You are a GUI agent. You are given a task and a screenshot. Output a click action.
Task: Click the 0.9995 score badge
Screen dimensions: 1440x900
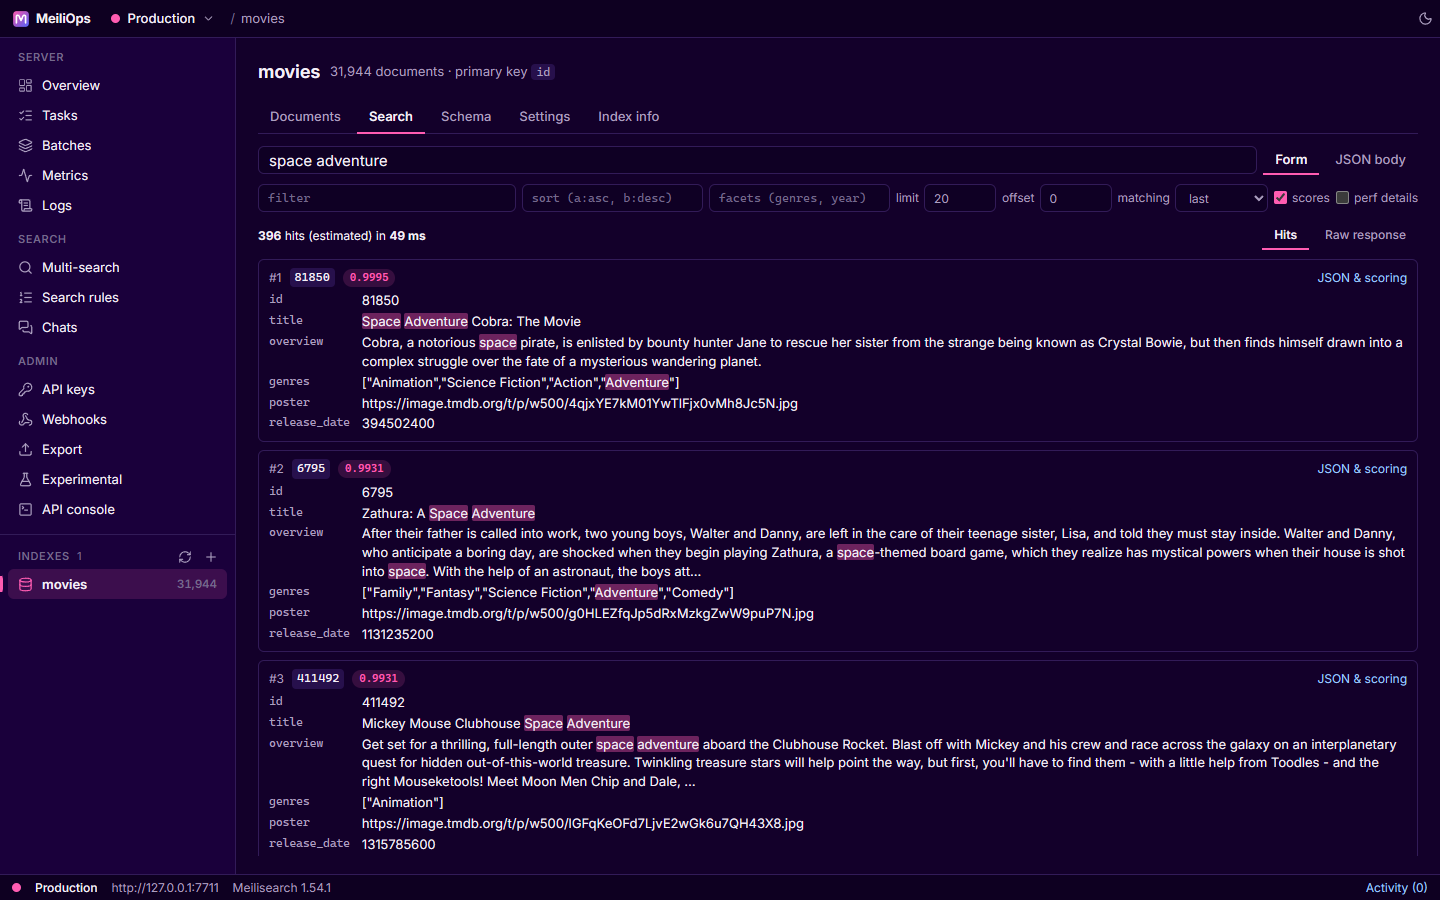(x=369, y=278)
